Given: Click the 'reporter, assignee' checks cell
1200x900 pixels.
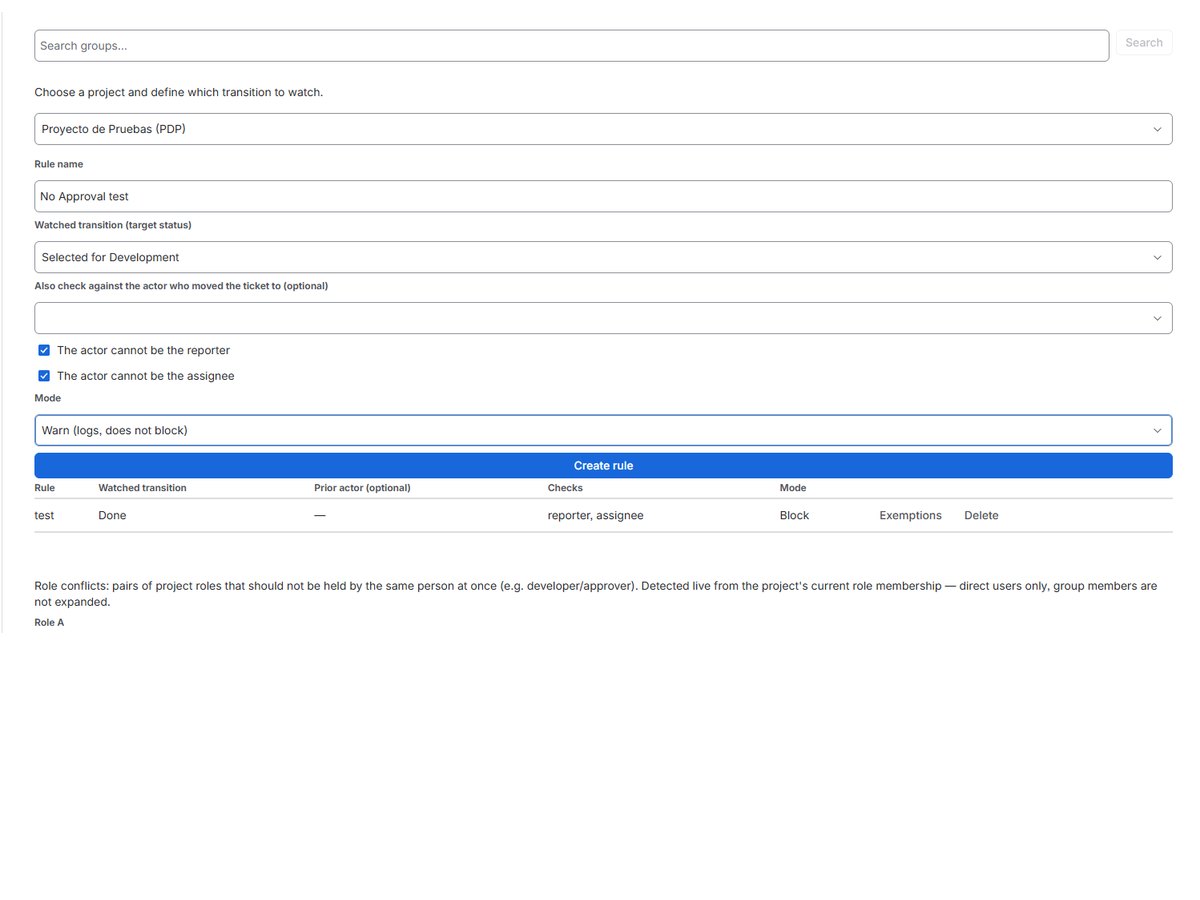Looking at the screenshot, I should coord(595,515).
